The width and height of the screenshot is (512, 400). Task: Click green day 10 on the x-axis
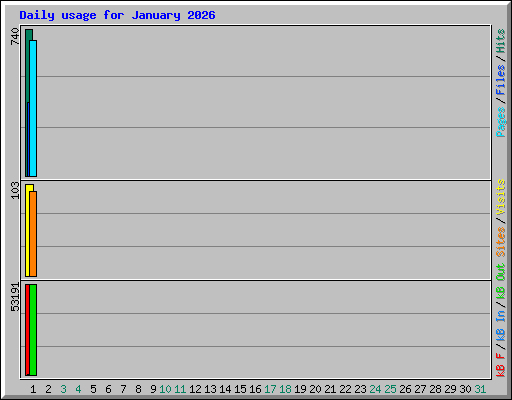[x=165, y=389]
